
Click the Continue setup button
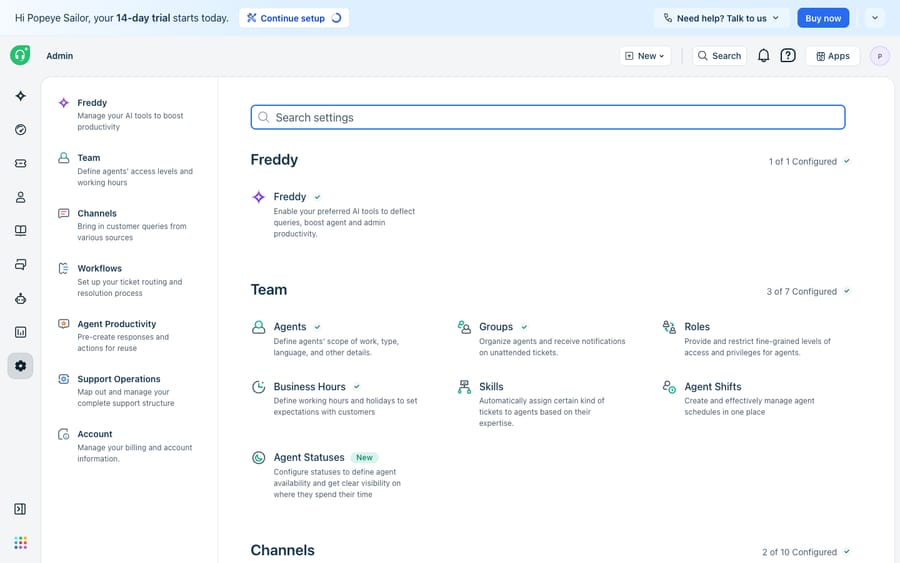tap(294, 18)
